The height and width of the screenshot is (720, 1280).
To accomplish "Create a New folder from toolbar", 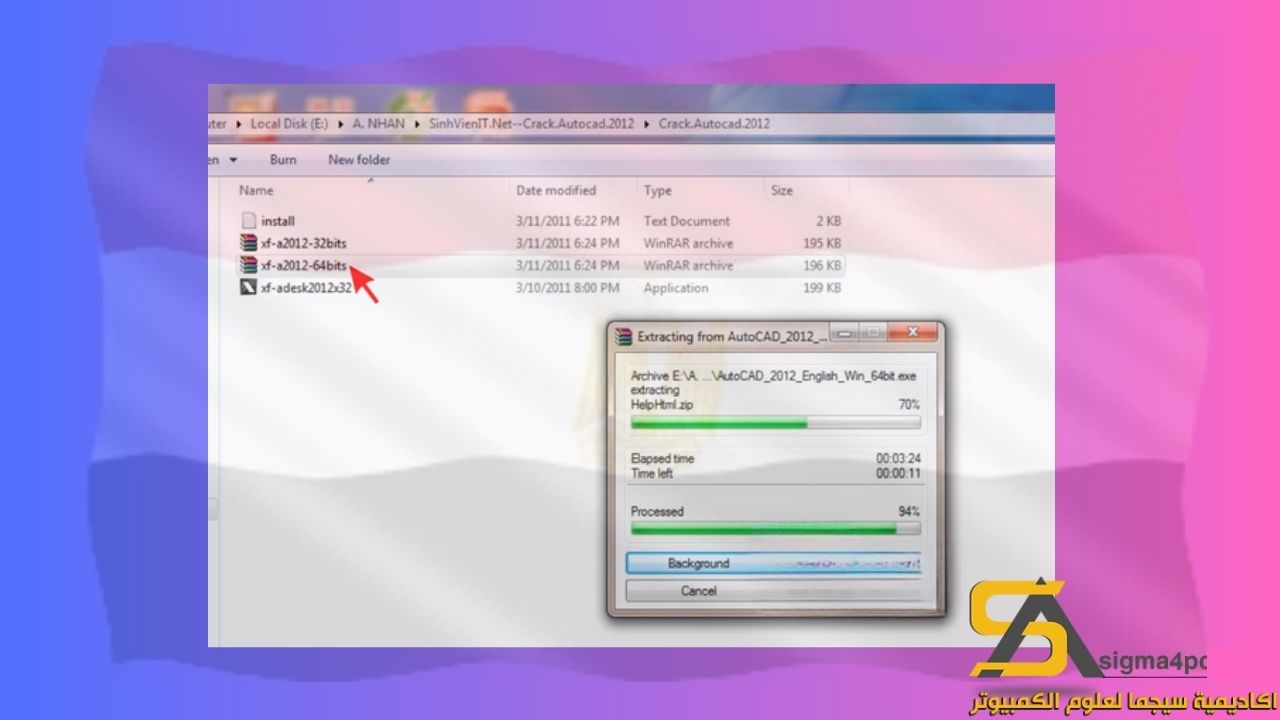I will pos(359,160).
